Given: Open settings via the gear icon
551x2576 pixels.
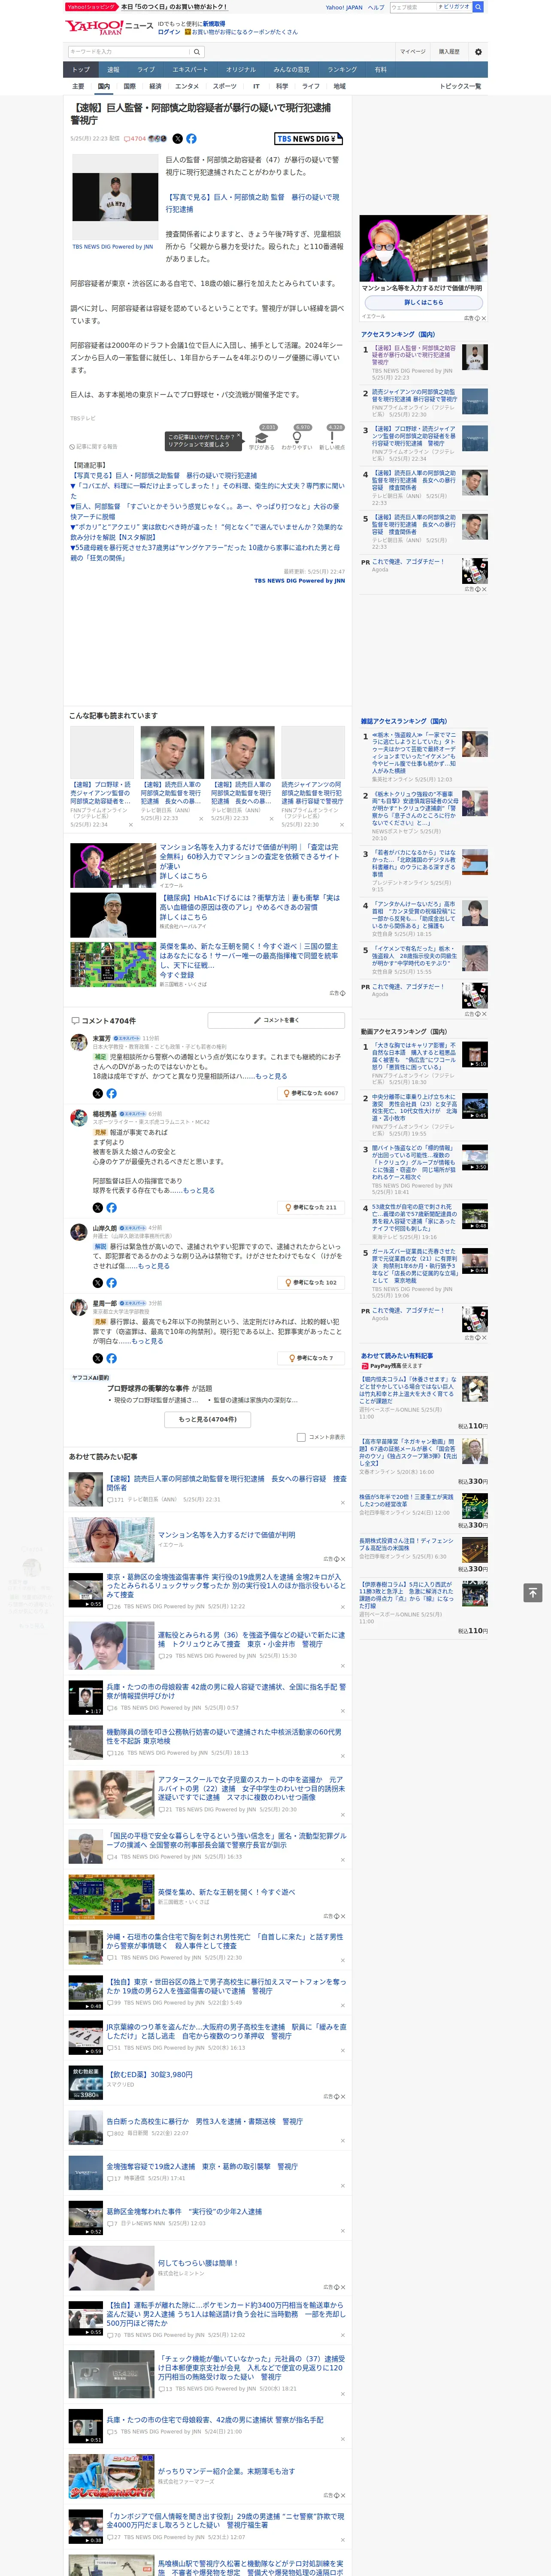Looking at the screenshot, I should 478,52.
